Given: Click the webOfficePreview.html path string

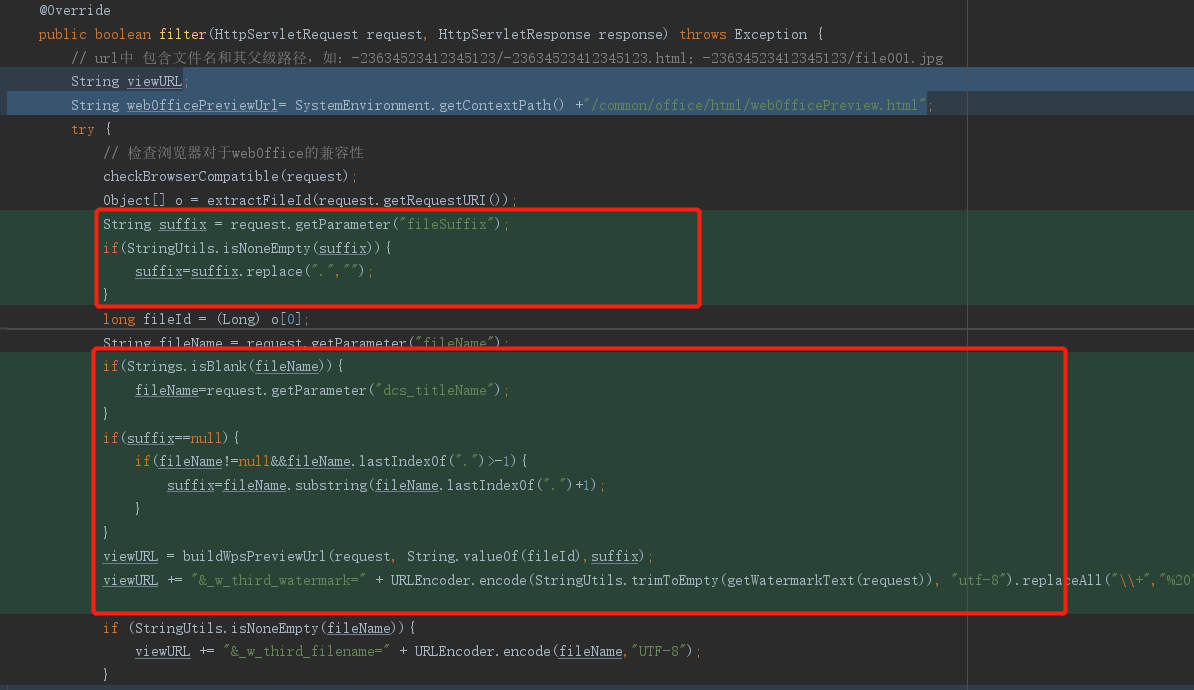Looking at the screenshot, I should (x=755, y=105).
